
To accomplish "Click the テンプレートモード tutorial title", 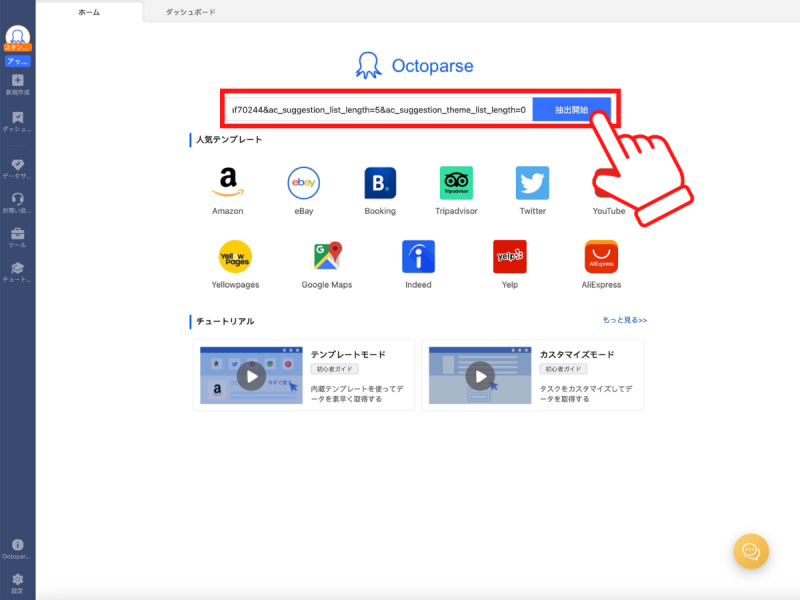I will [348, 354].
